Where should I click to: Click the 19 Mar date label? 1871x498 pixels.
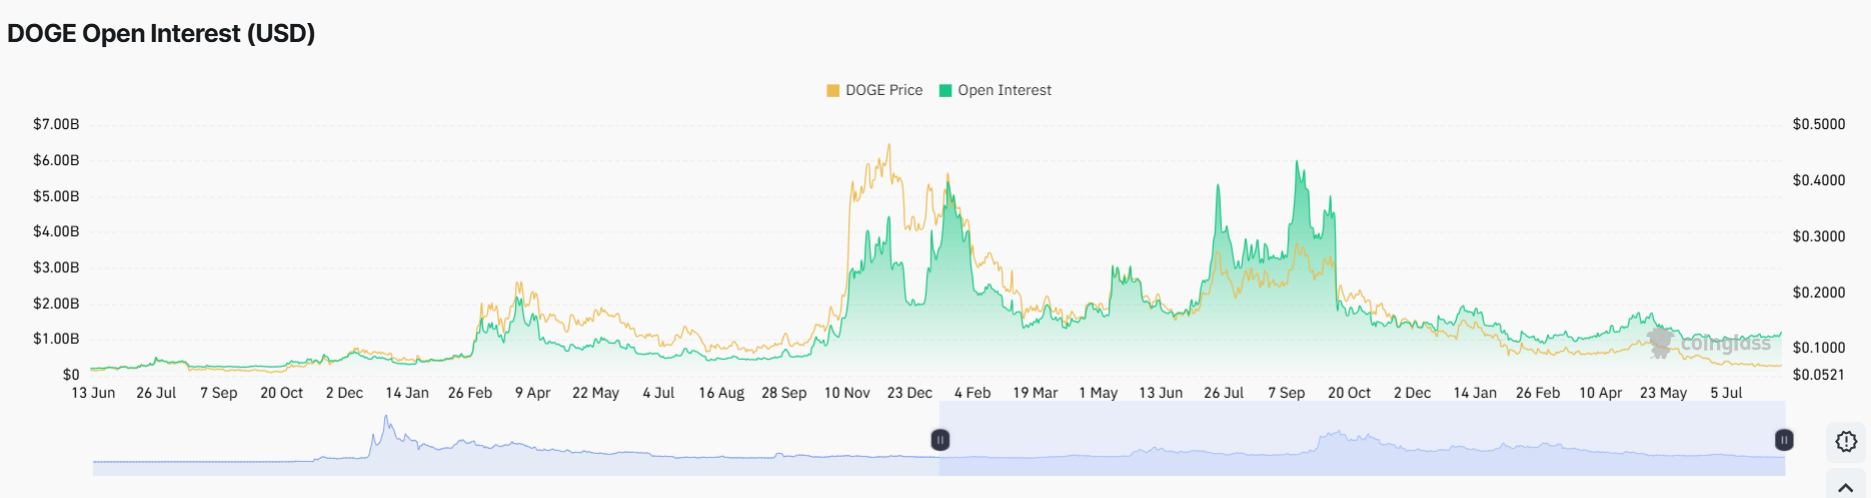[1035, 393]
